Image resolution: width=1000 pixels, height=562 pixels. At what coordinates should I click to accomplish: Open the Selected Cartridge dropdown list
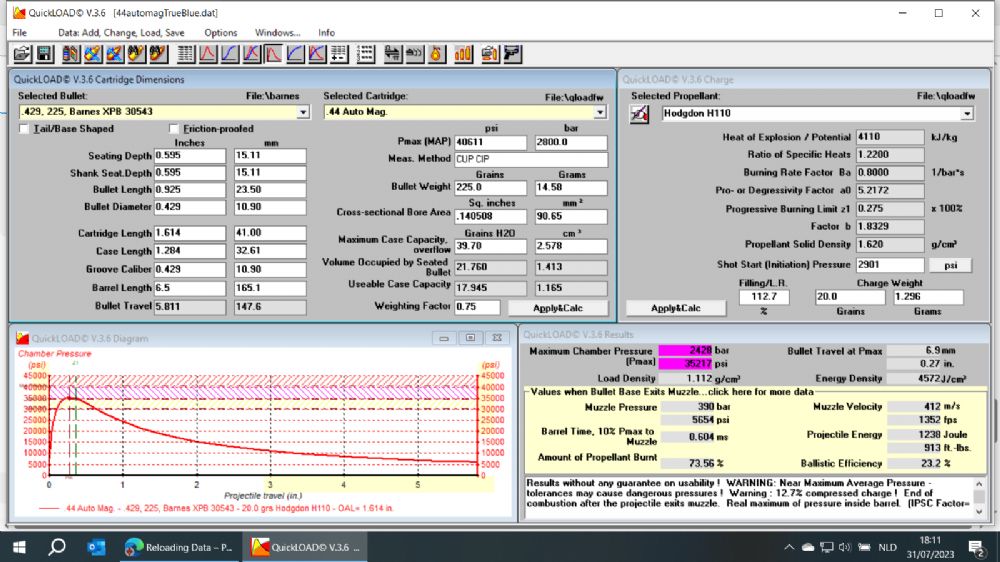coord(600,112)
